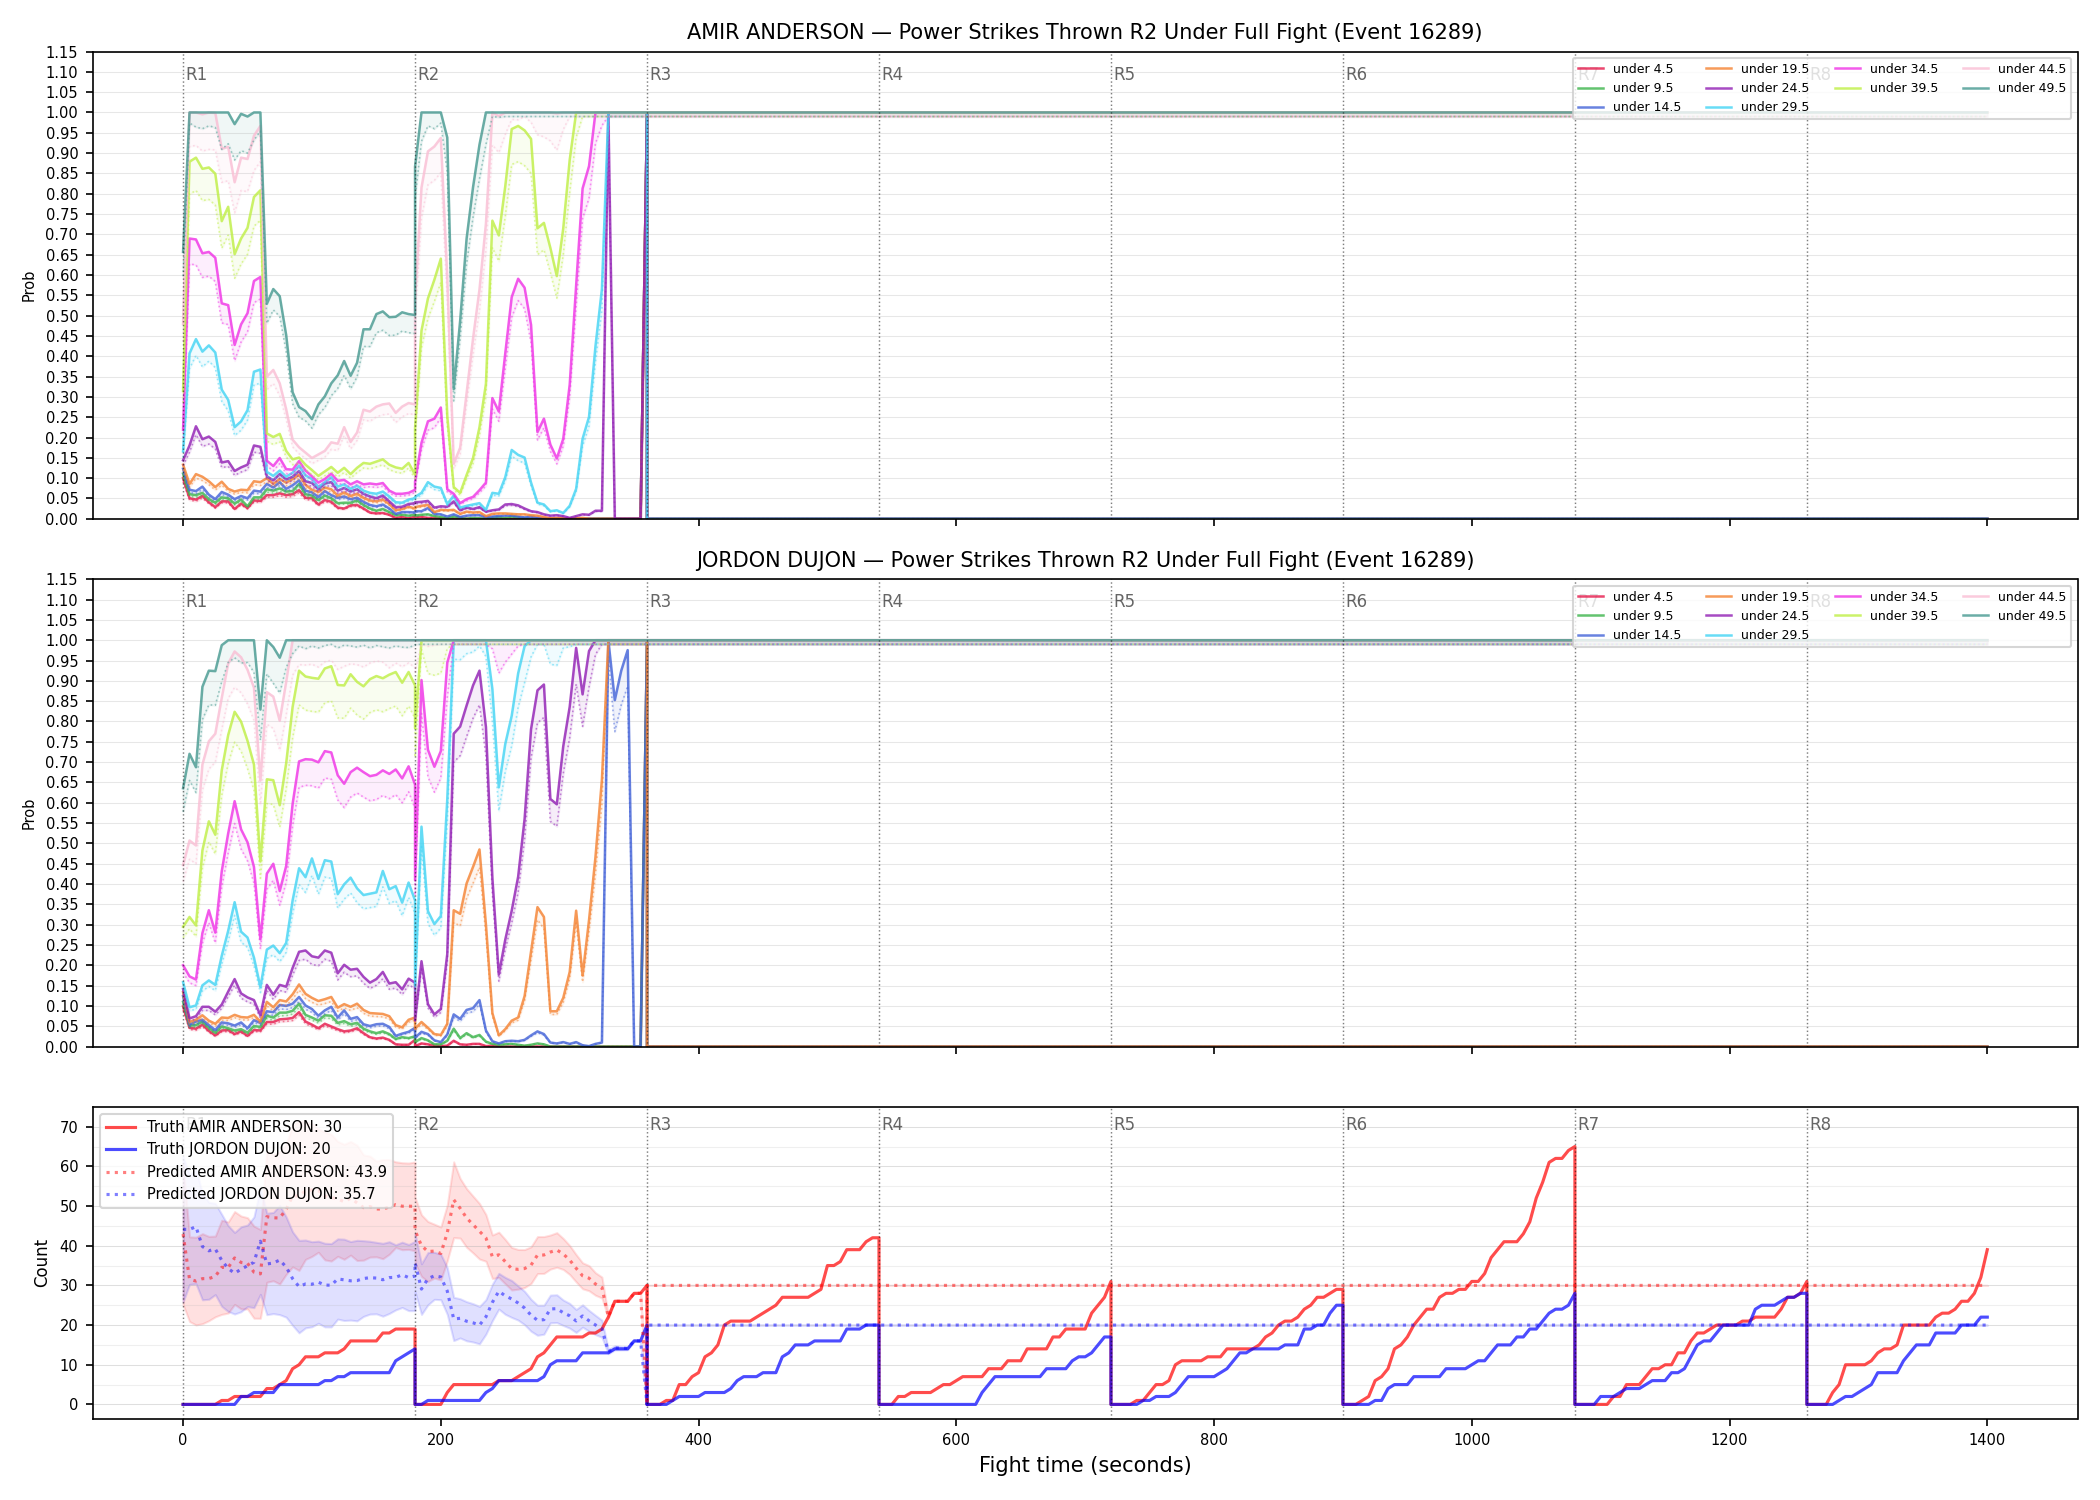The width and height of the screenshot is (2100, 1500).
Task: Click the '50' tick on the Count axis
Action: click(x=69, y=1206)
